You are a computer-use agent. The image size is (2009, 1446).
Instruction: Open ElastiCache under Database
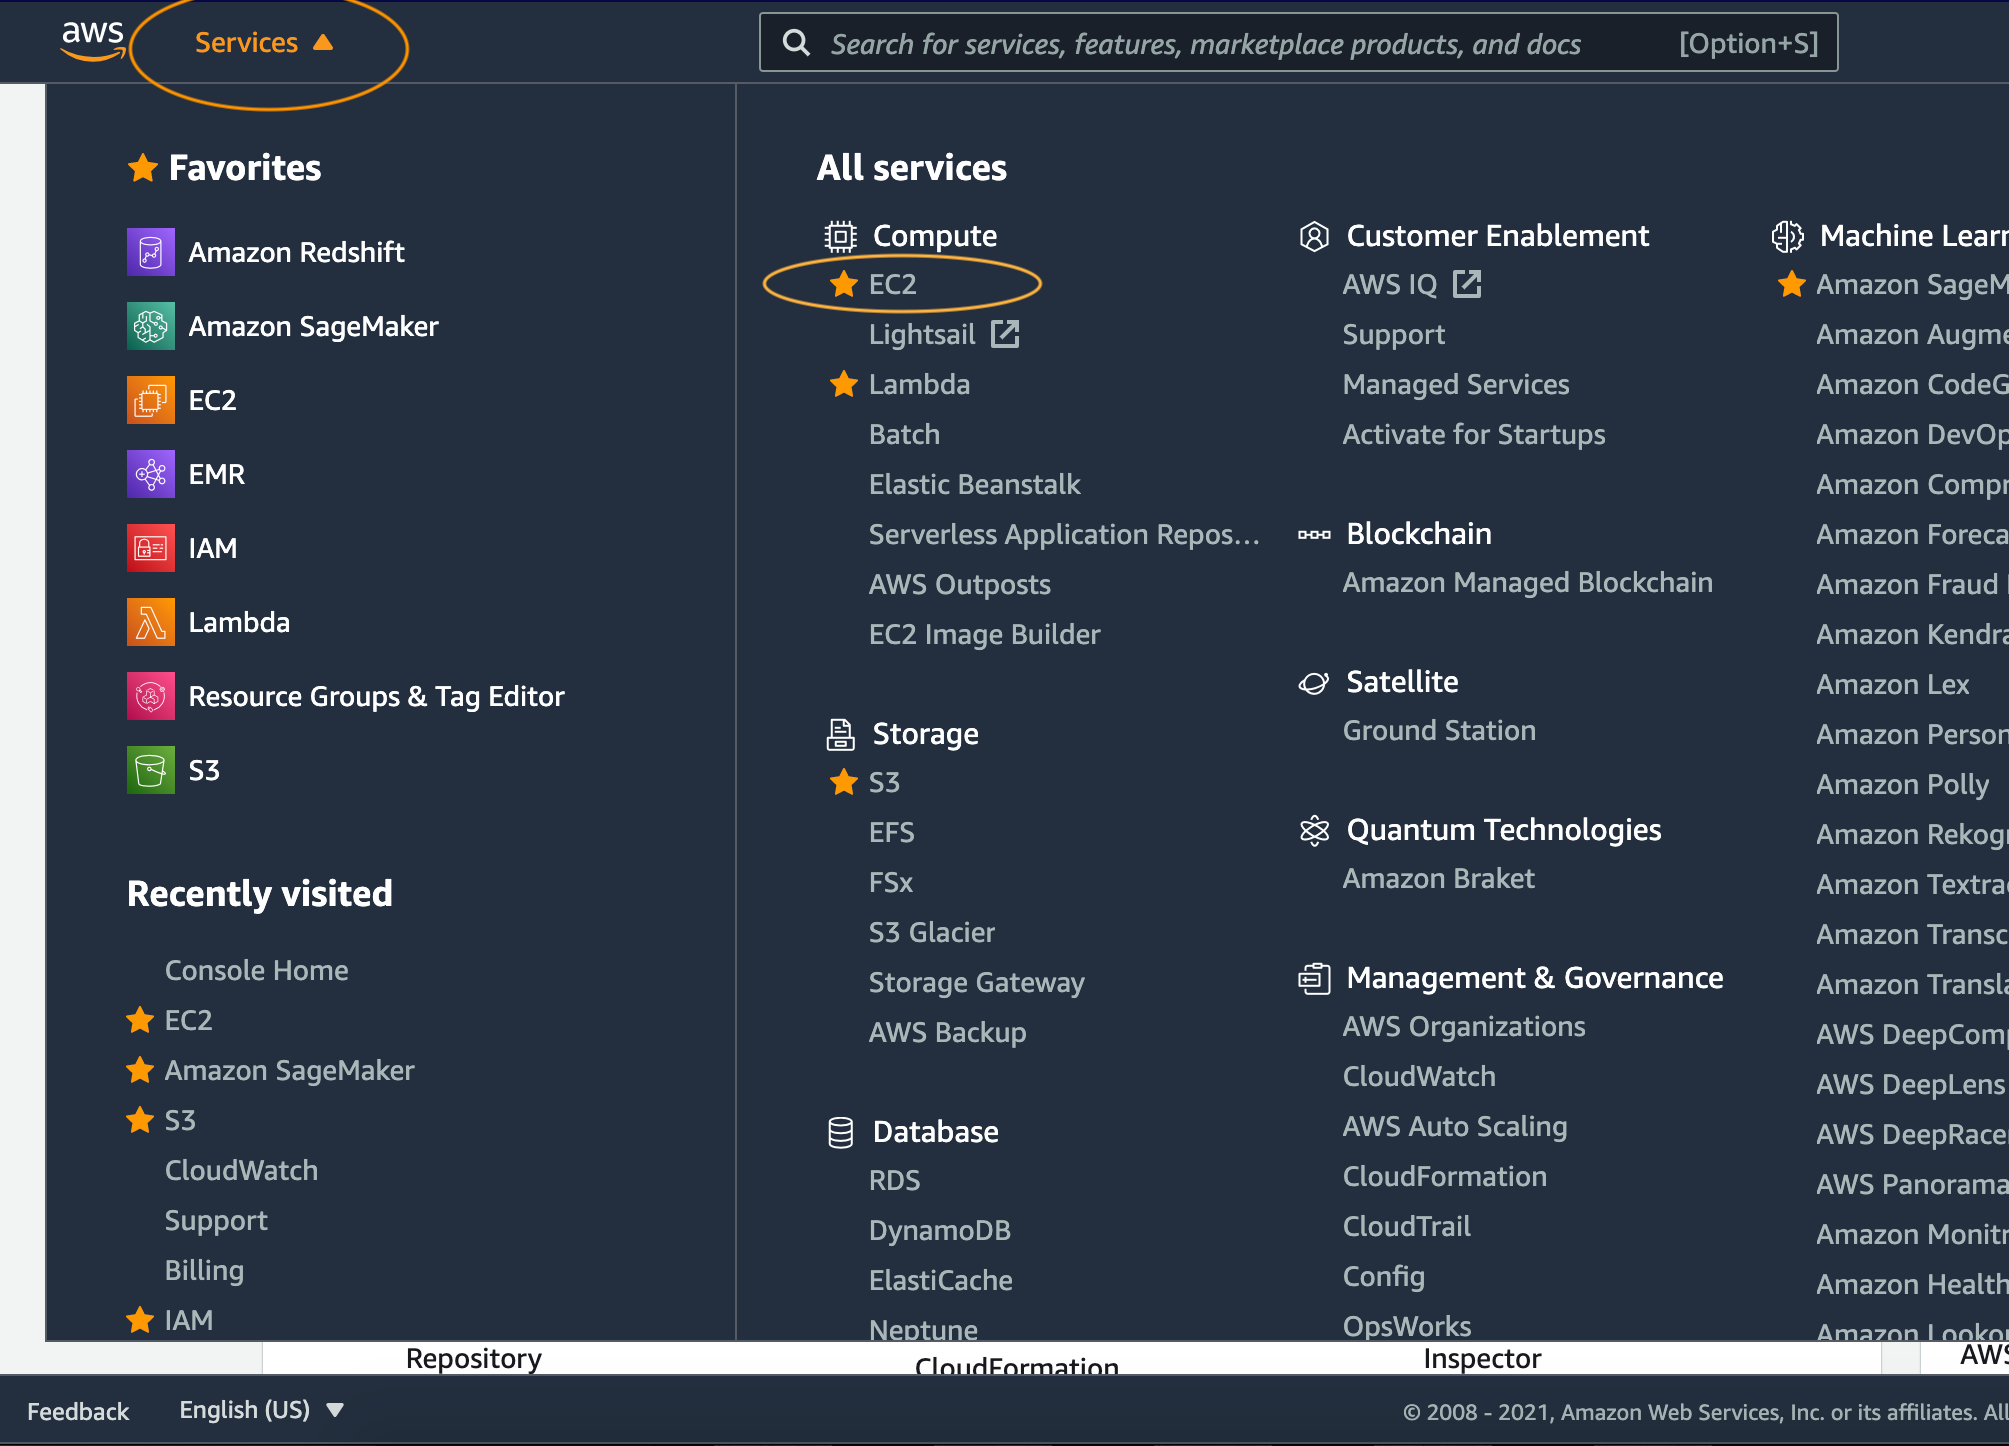click(x=941, y=1280)
